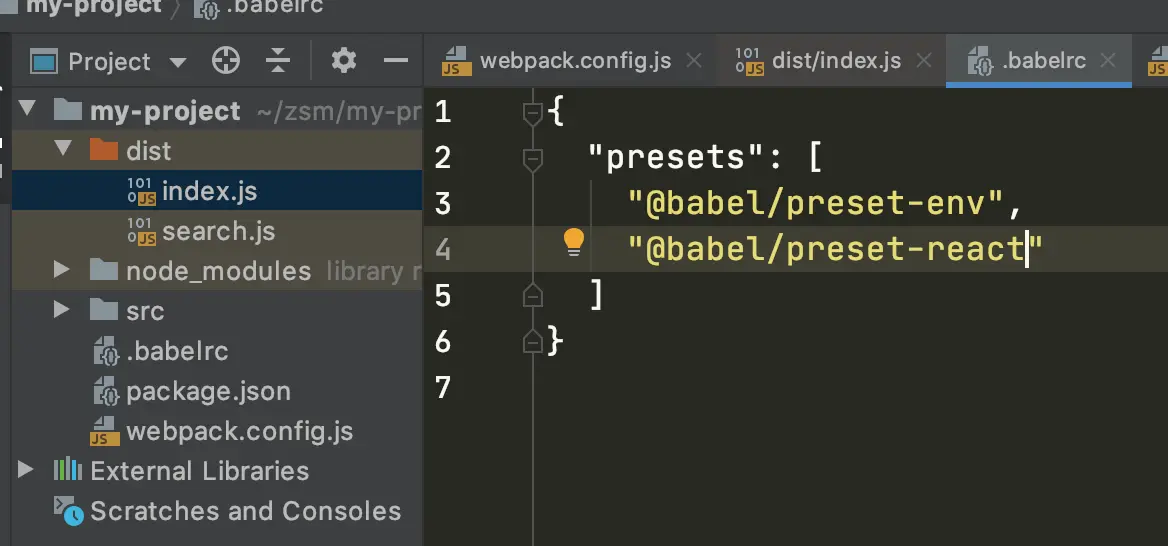1168x546 pixels.
Task: Switch to webpack.config.js editor tab
Action: click(574, 60)
